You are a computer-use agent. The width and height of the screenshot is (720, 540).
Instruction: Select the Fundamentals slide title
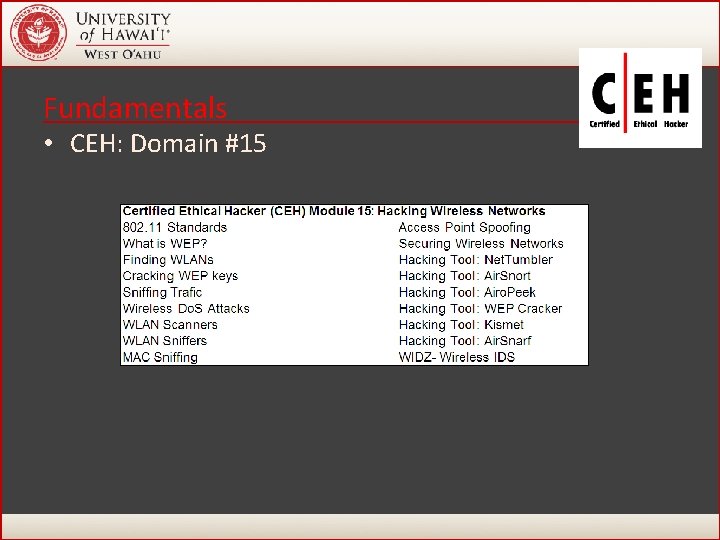tap(135, 108)
